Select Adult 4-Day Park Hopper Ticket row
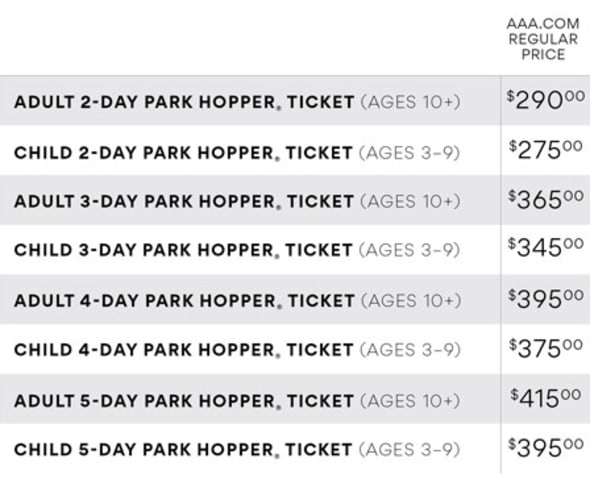The height and width of the screenshot is (500, 590). tap(295, 299)
